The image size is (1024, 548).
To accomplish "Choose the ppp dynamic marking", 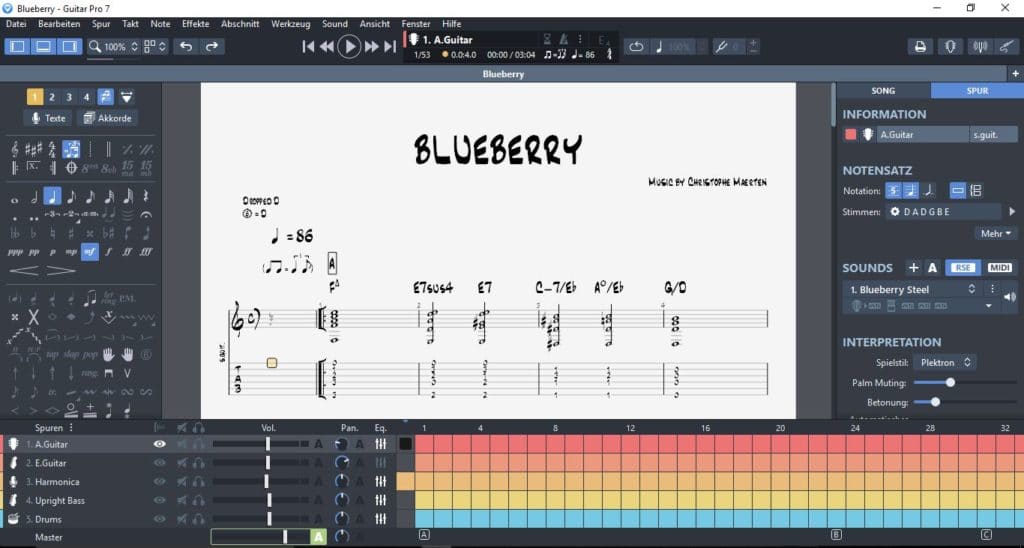I will tap(15, 251).
